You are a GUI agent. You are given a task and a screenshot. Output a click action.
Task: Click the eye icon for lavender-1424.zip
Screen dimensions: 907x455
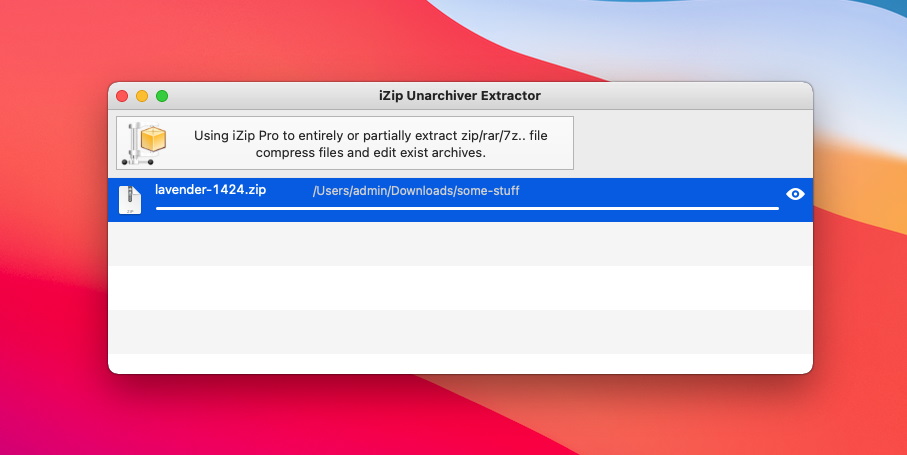[x=795, y=194]
